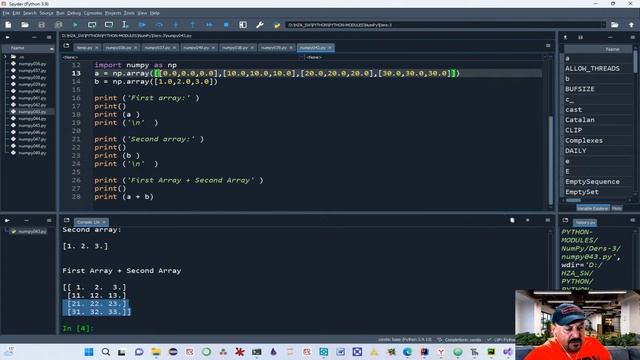Run current cell toolbar icon
640x360 pixels.
(92, 25)
